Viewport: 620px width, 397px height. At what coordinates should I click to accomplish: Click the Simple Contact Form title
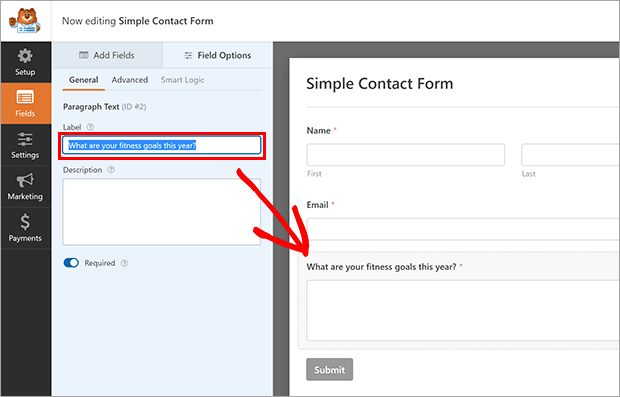[x=380, y=84]
